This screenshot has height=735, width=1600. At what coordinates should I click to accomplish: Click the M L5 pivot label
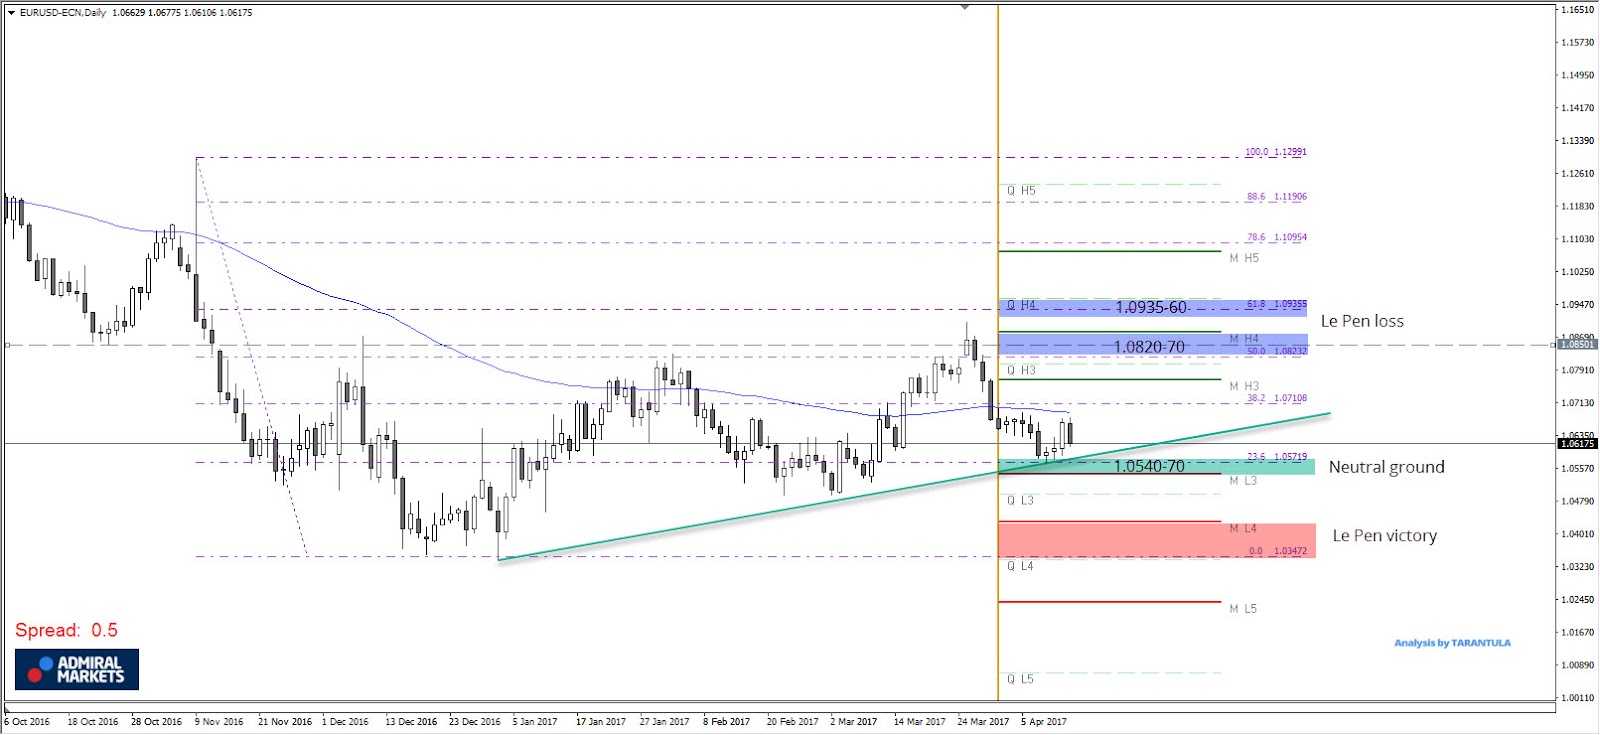[1243, 608]
